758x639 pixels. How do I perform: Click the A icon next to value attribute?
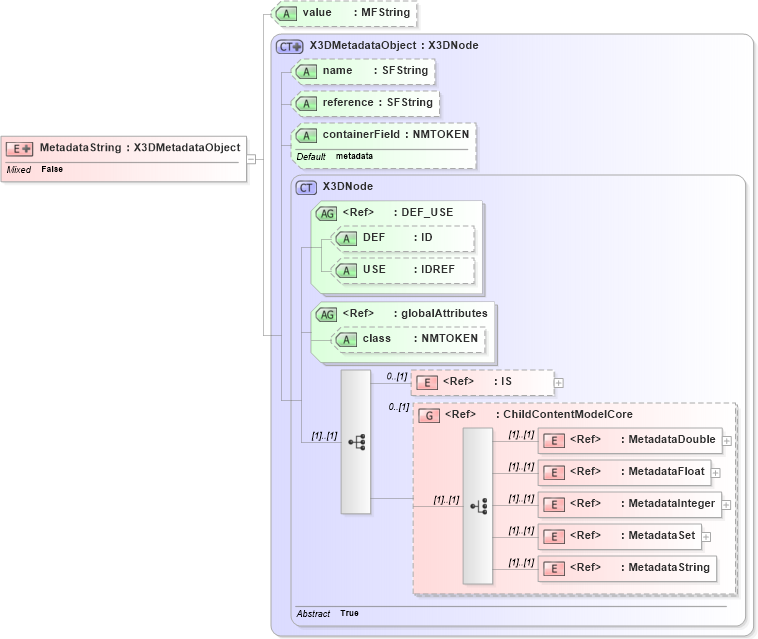click(286, 14)
